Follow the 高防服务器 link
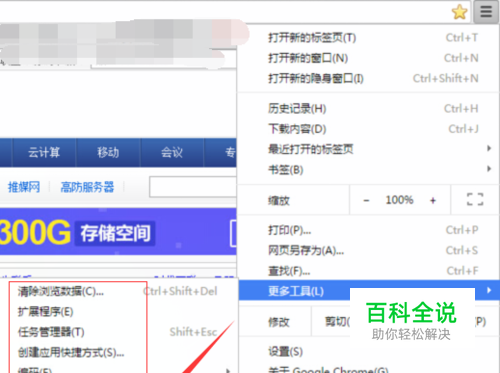 87,187
